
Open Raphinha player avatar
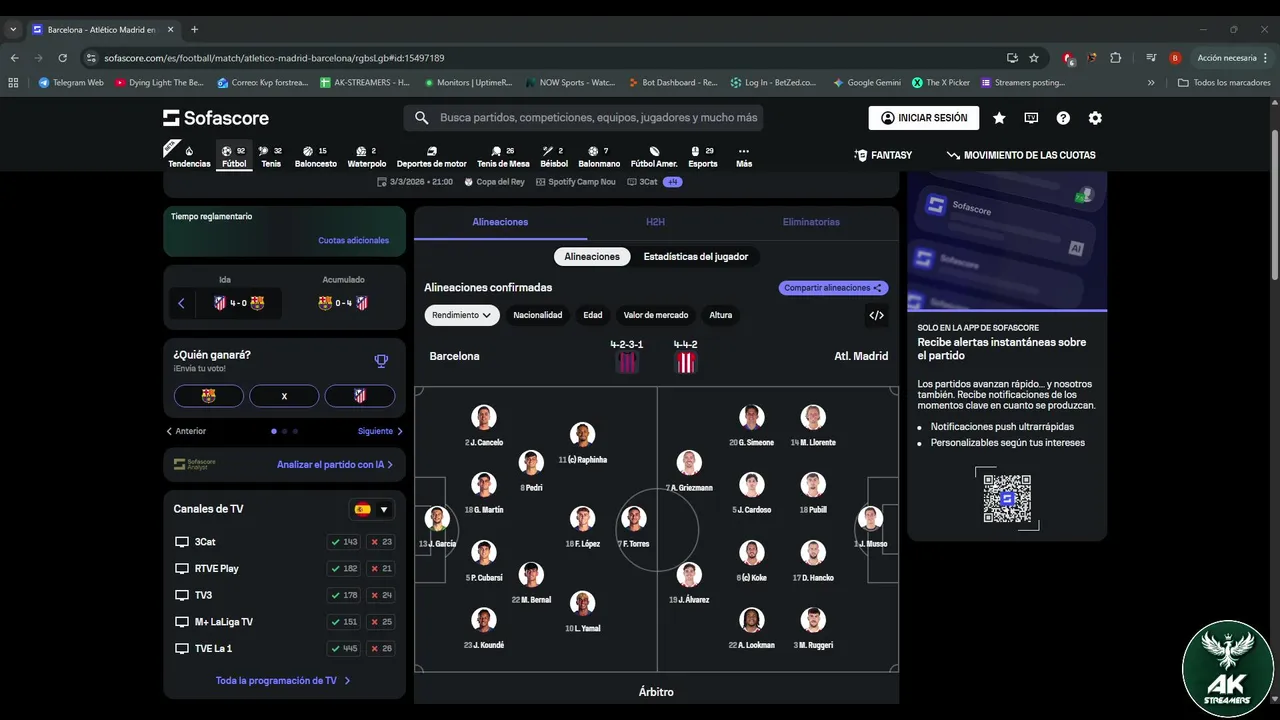click(582, 435)
